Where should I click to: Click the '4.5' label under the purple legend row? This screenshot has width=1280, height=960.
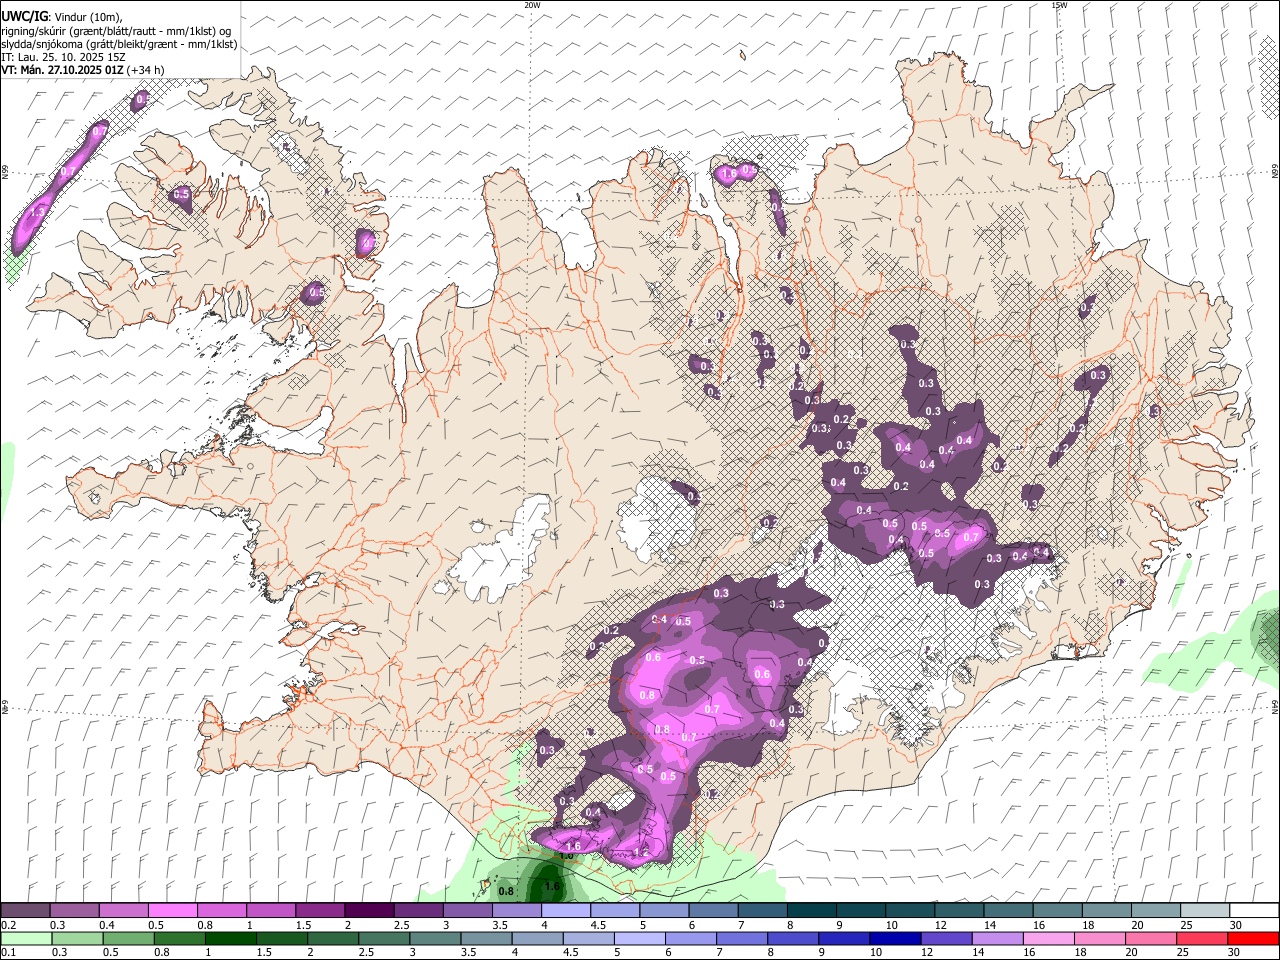click(x=598, y=925)
